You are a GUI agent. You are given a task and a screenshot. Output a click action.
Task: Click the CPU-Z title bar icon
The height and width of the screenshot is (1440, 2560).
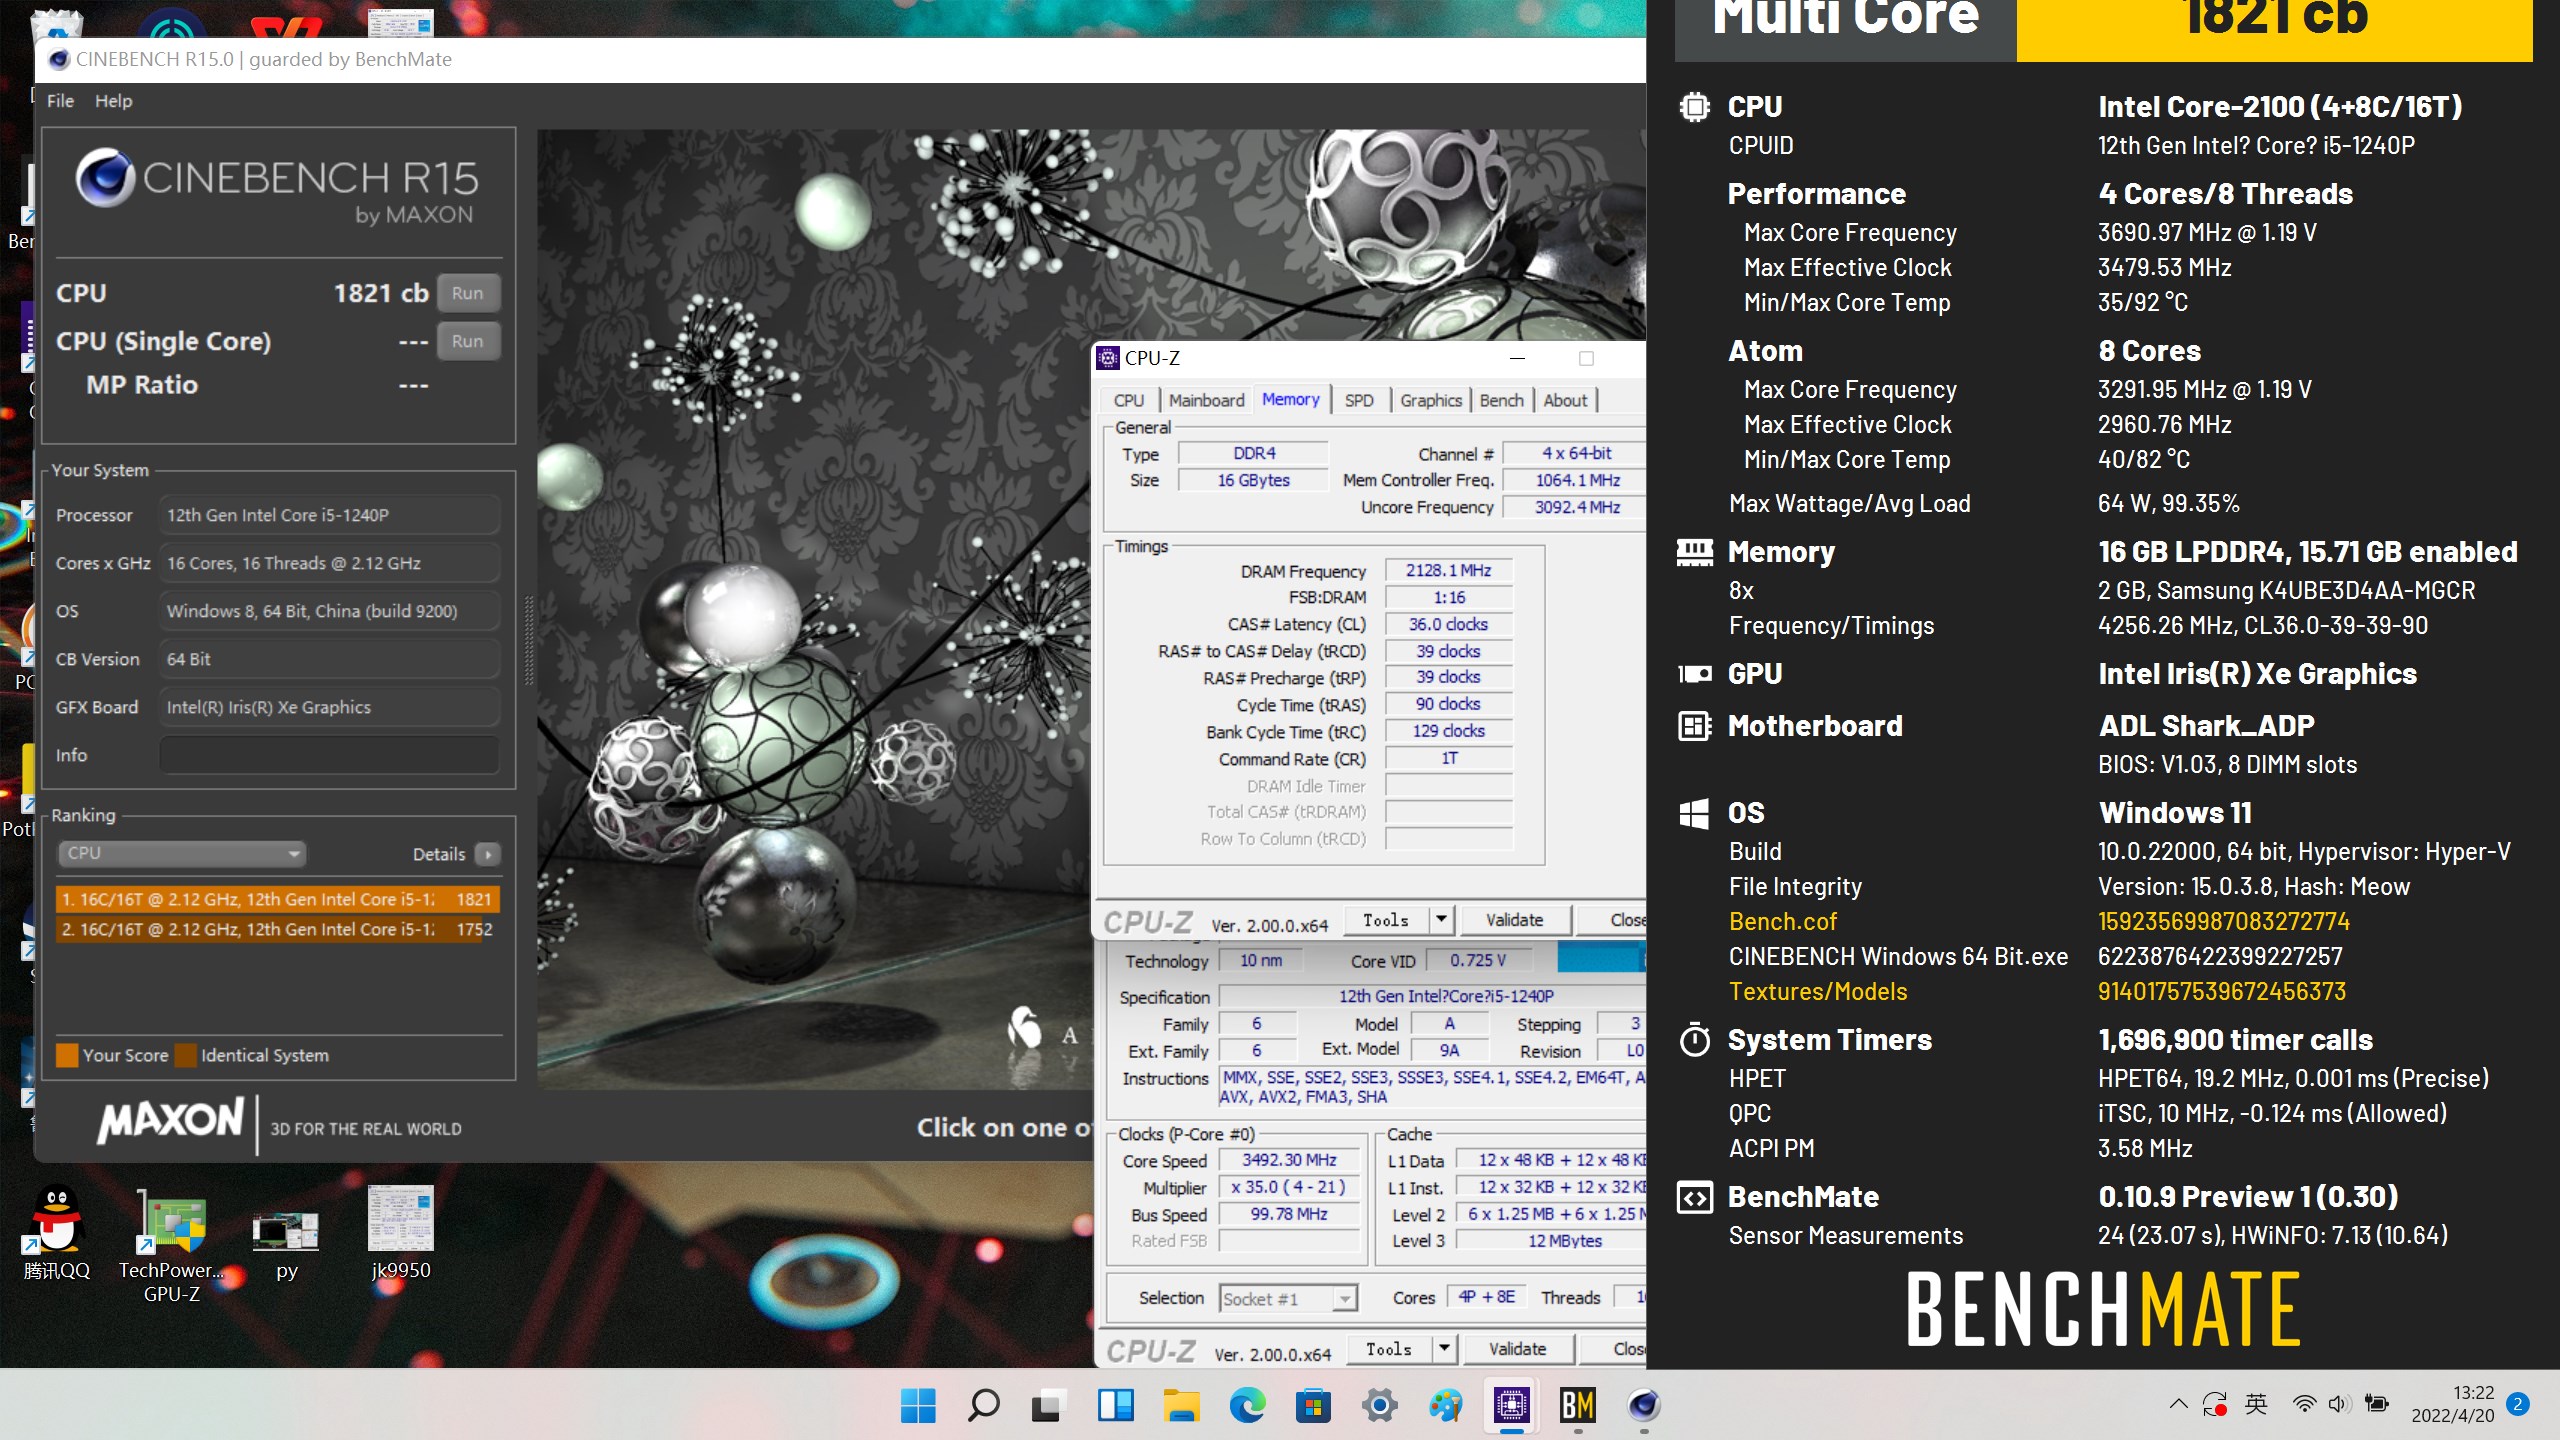[x=1108, y=358]
